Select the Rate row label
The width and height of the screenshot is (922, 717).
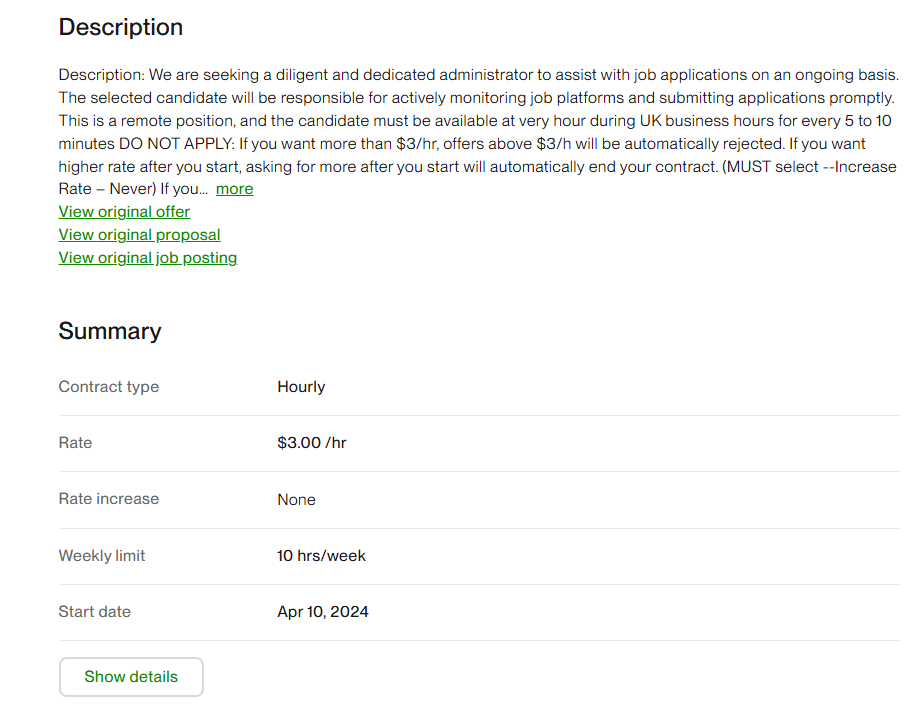click(x=75, y=443)
